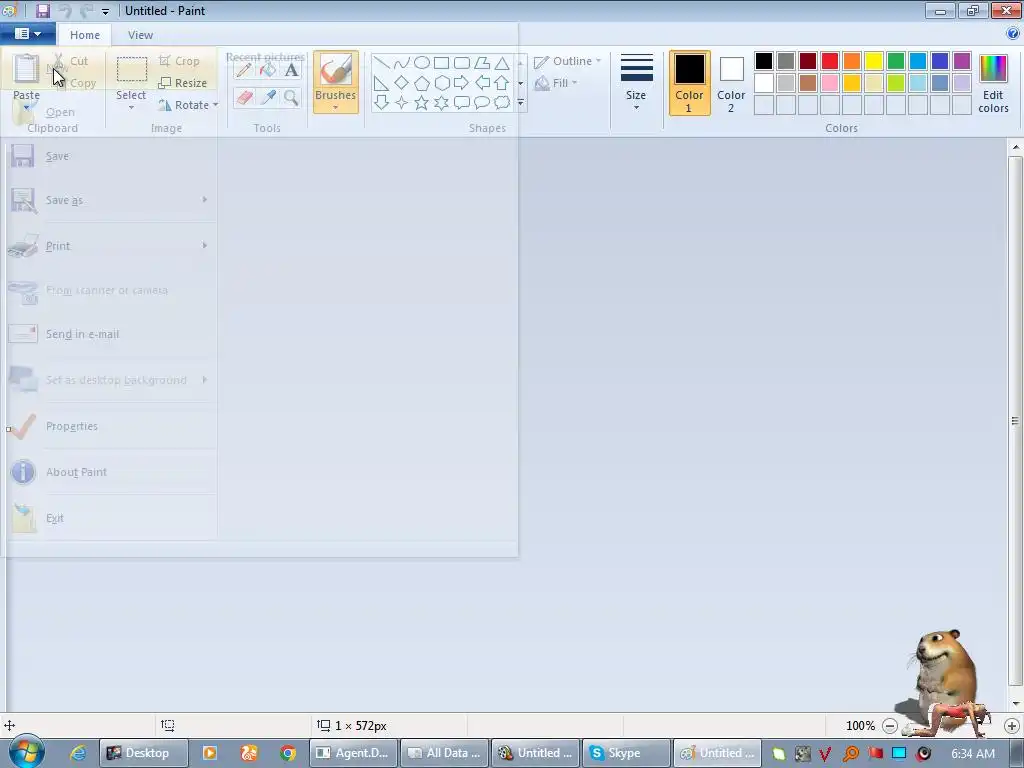Choose Exit from the file menu
This screenshot has width=1024, height=768.
112,518
